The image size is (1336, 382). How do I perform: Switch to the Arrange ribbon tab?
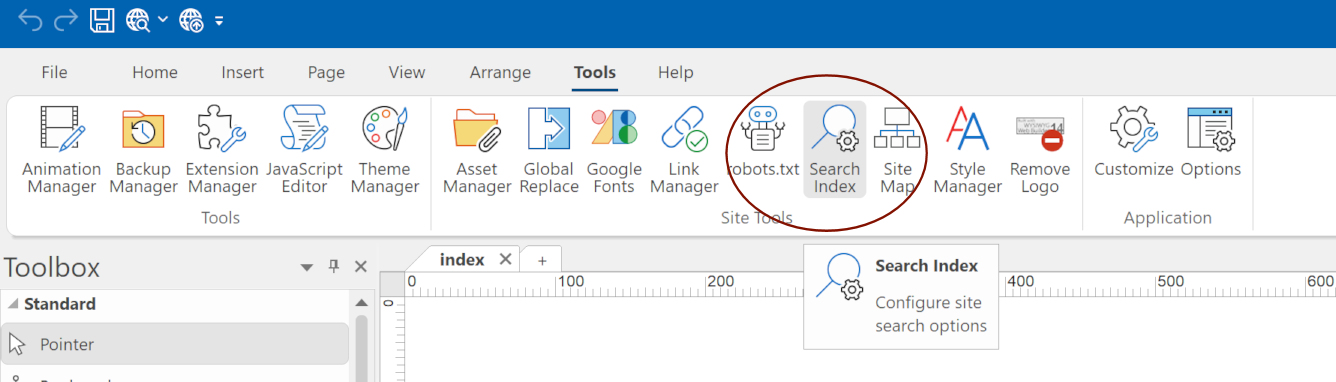coord(500,72)
